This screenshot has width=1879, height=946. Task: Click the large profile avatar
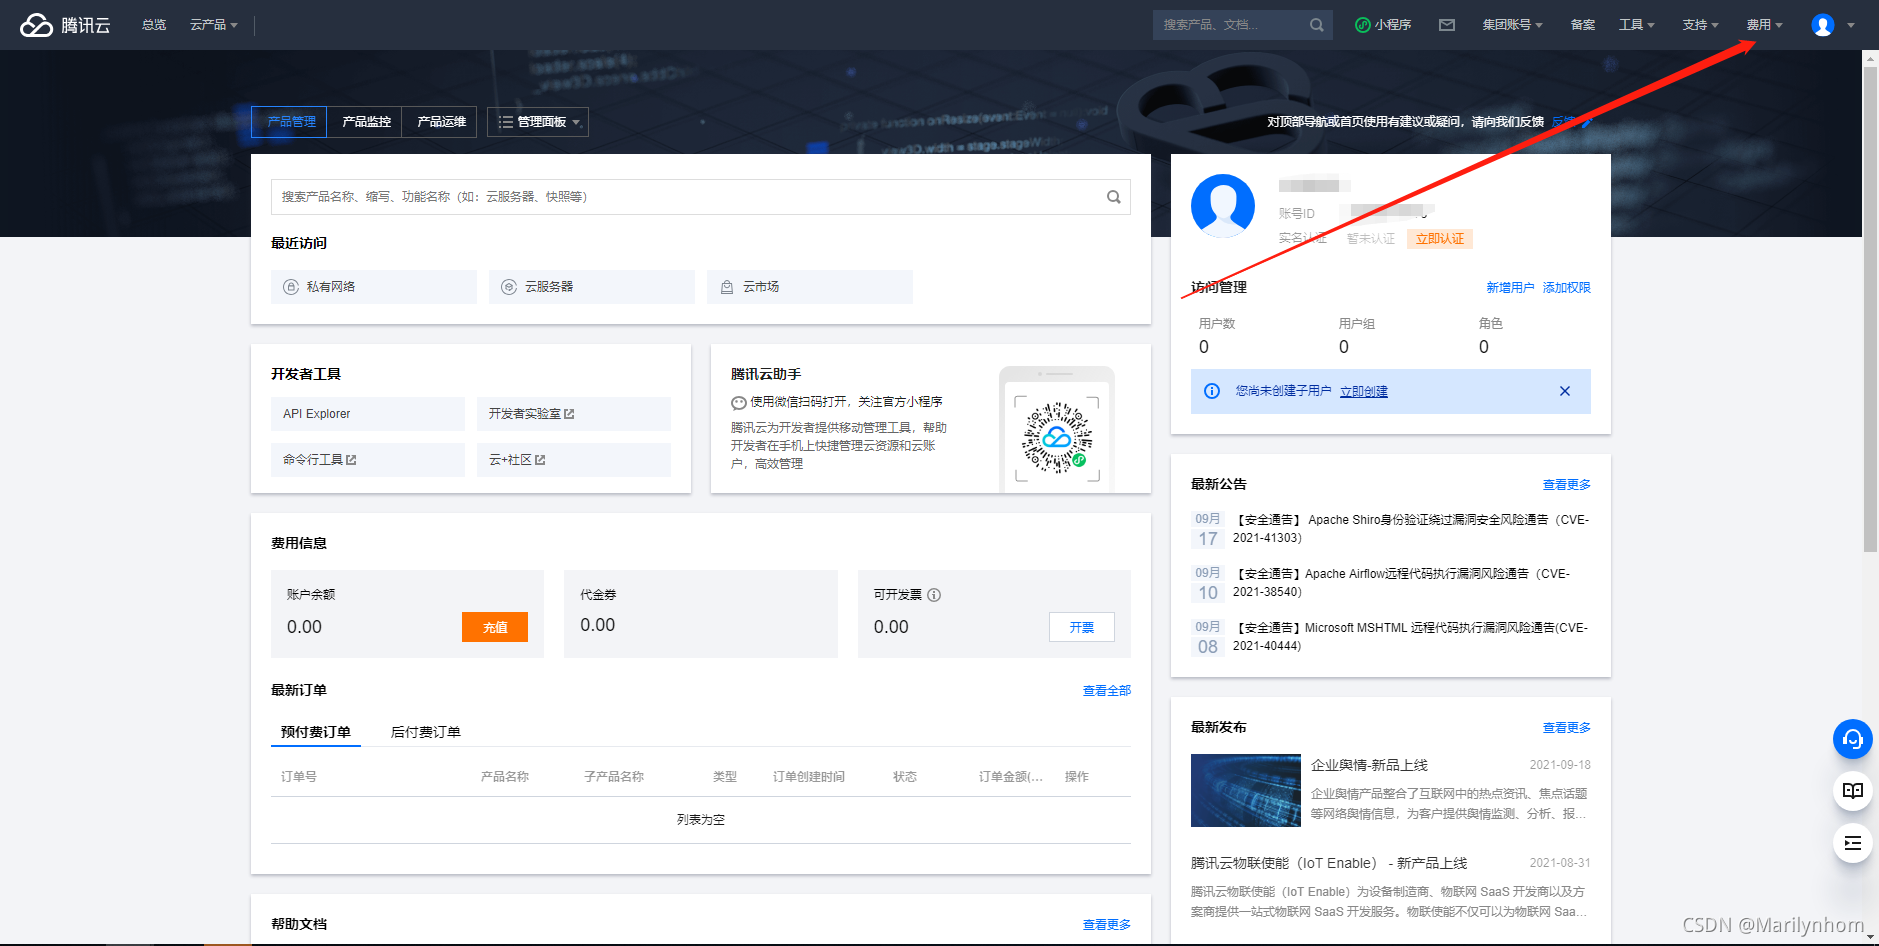pyautogui.click(x=1223, y=206)
